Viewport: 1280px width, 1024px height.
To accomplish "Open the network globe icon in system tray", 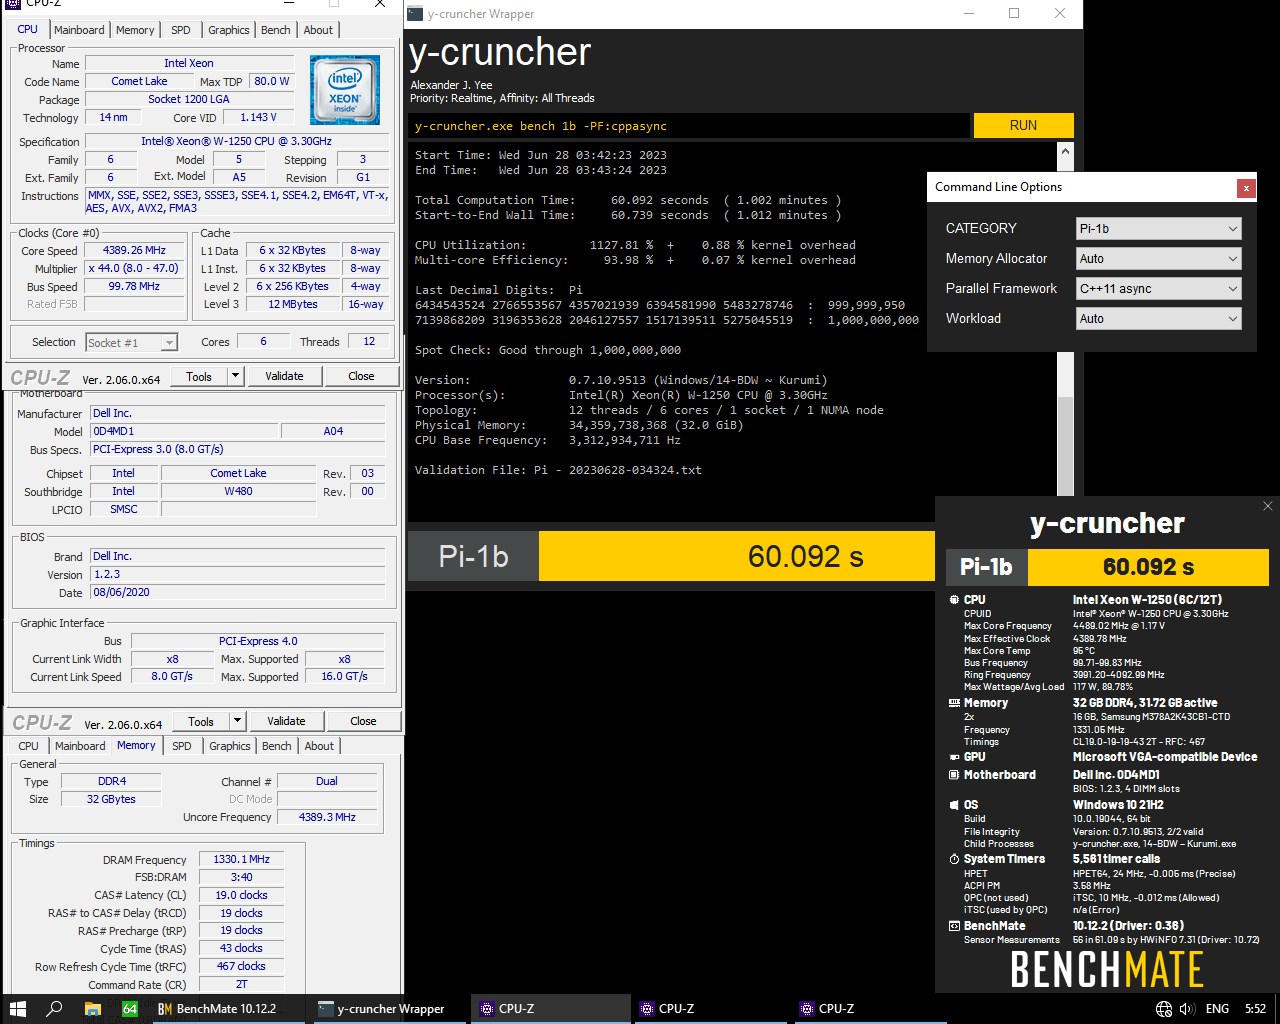I will tap(1164, 1009).
